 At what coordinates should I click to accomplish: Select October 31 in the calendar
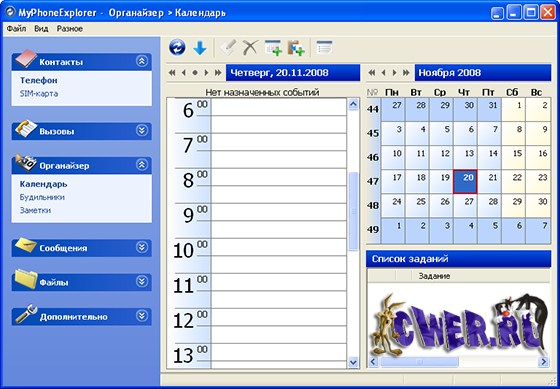click(x=489, y=109)
